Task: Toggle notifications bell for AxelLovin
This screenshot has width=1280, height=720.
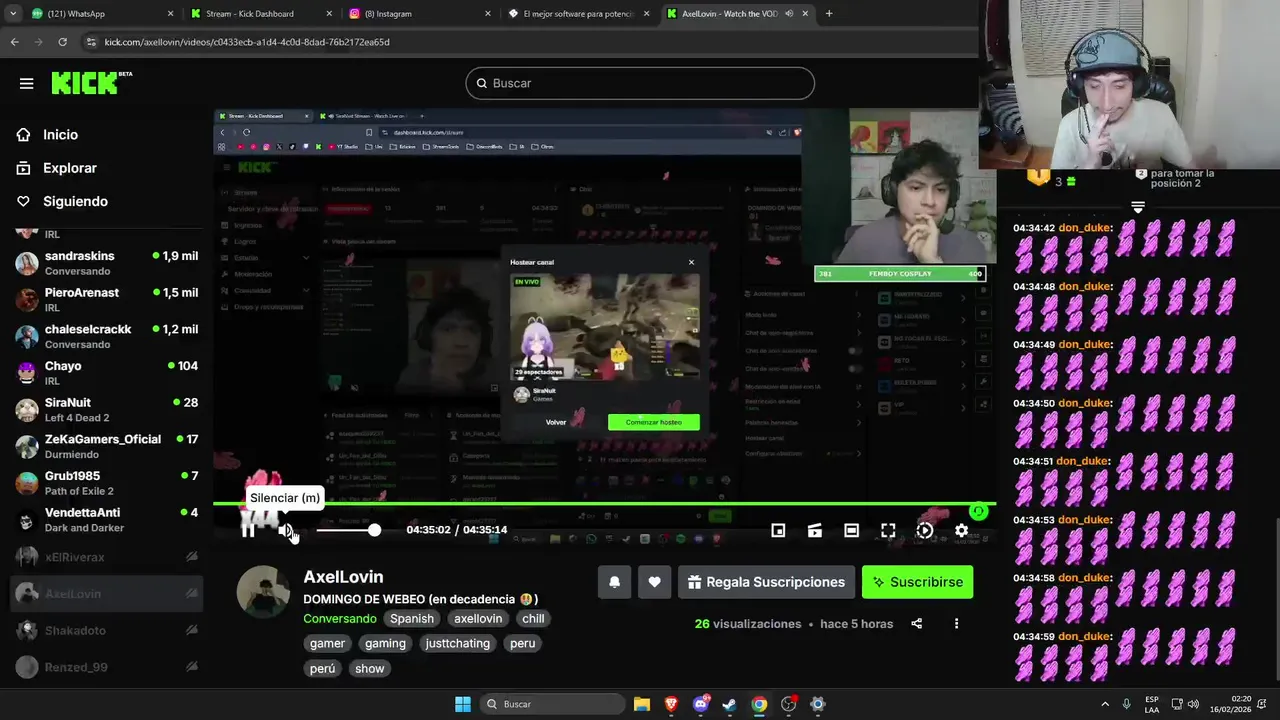Action: tap(615, 582)
